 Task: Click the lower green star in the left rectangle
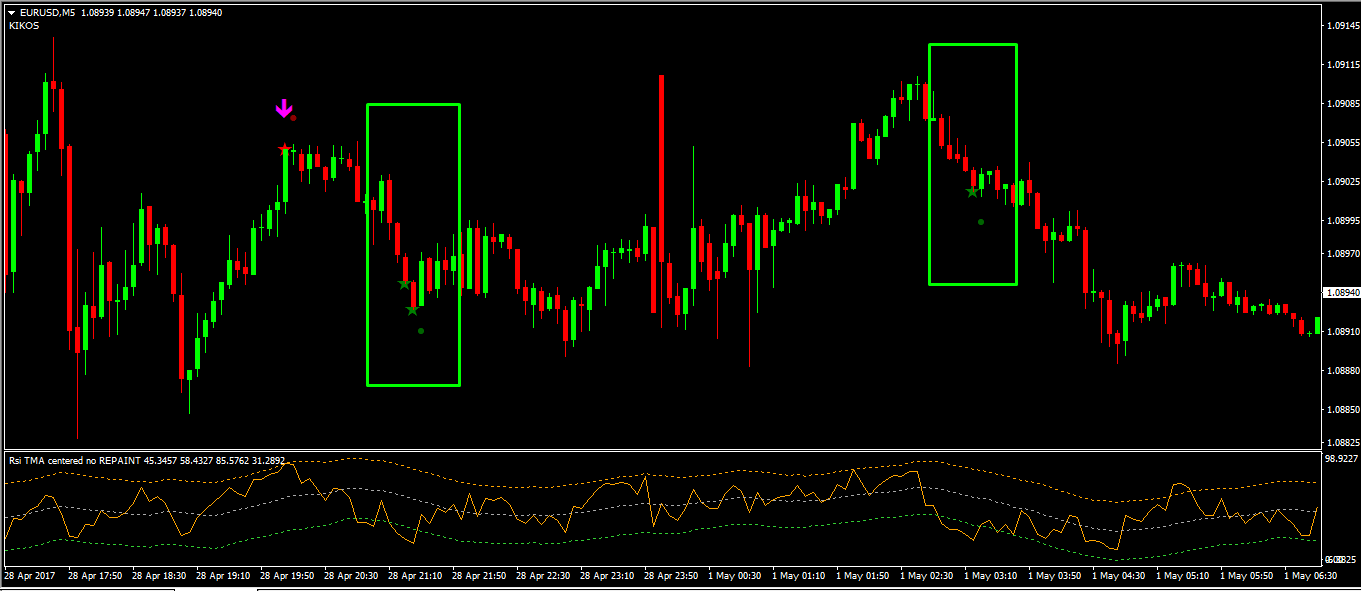pyautogui.click(x=412, y=310)
